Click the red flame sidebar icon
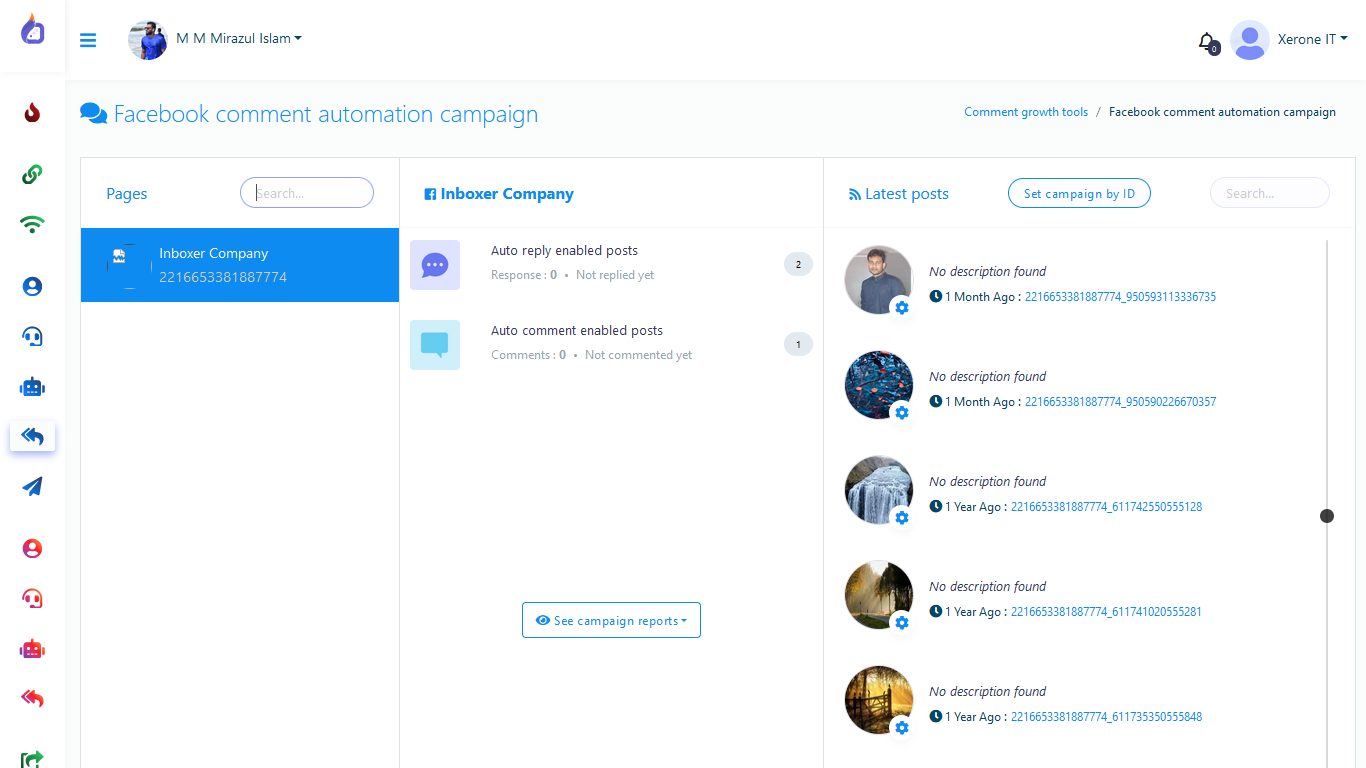Screen dimensions: 1366x768 [32, 113]
